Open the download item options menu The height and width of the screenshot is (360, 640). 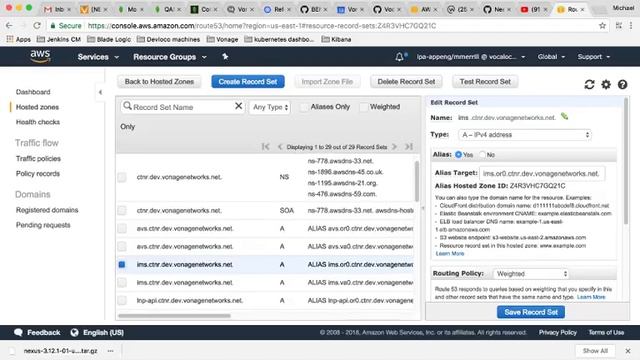click(x=110, y=351)
